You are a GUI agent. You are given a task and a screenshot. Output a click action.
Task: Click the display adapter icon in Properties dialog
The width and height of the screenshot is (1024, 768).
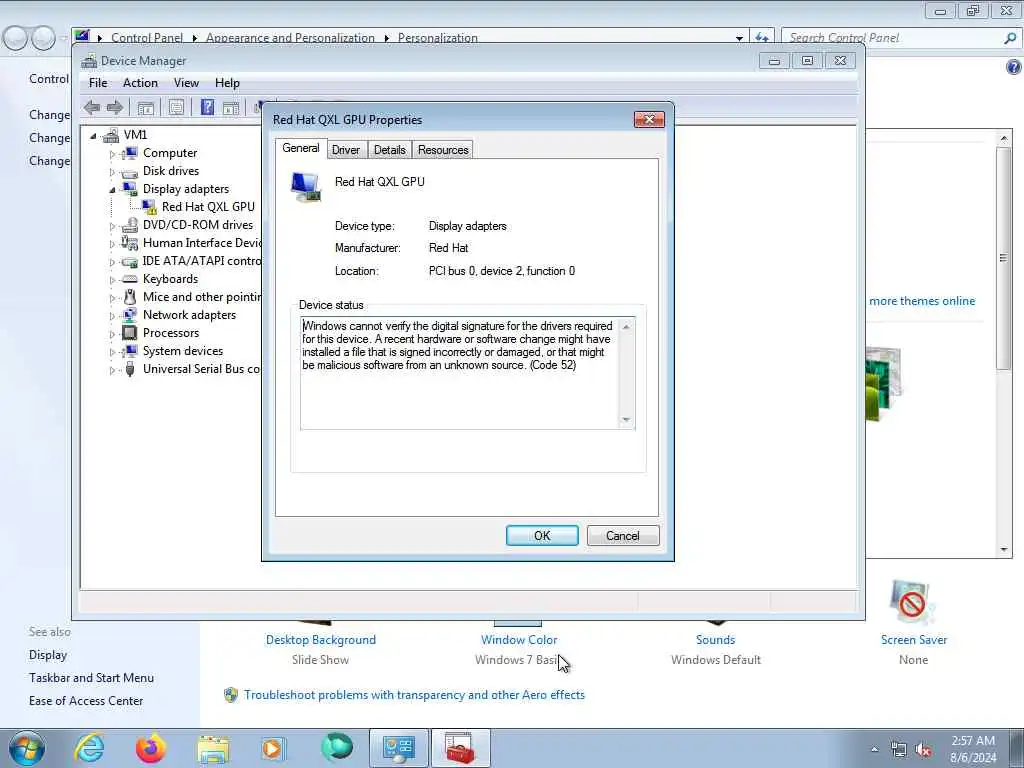pos(306,187)
